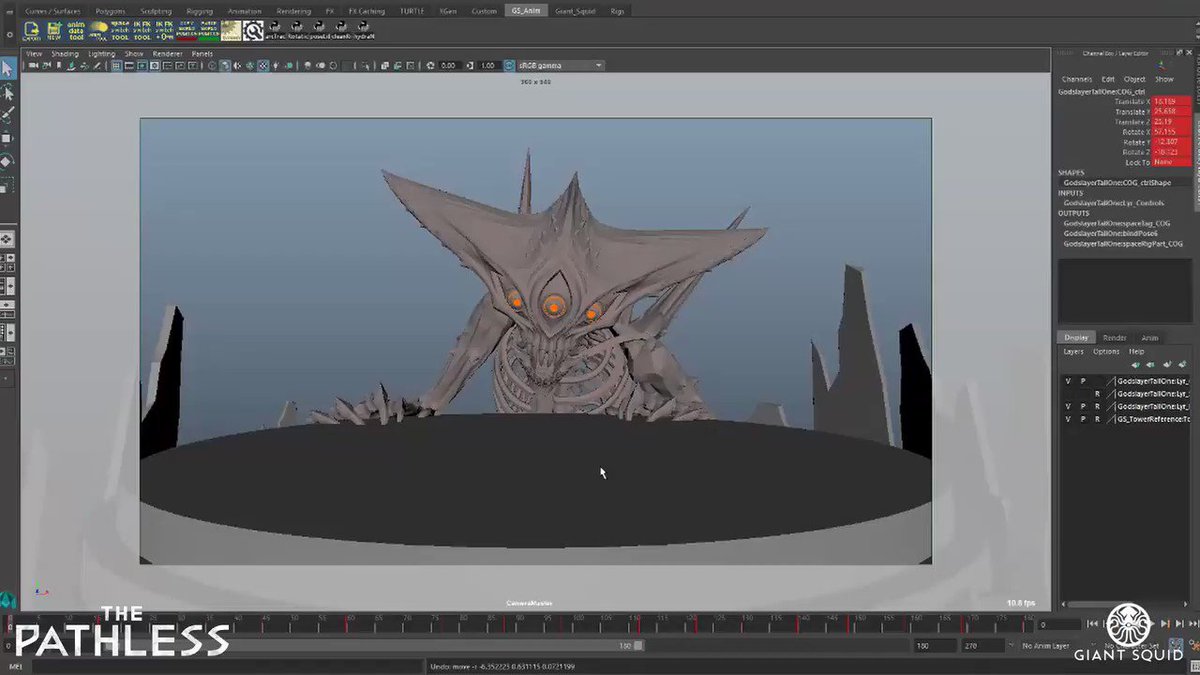The height and width of the screenshot is (675, 1200).
Task: Open the Lock To None dropdown in Channel Box
Action: [x=1172, y=162]
